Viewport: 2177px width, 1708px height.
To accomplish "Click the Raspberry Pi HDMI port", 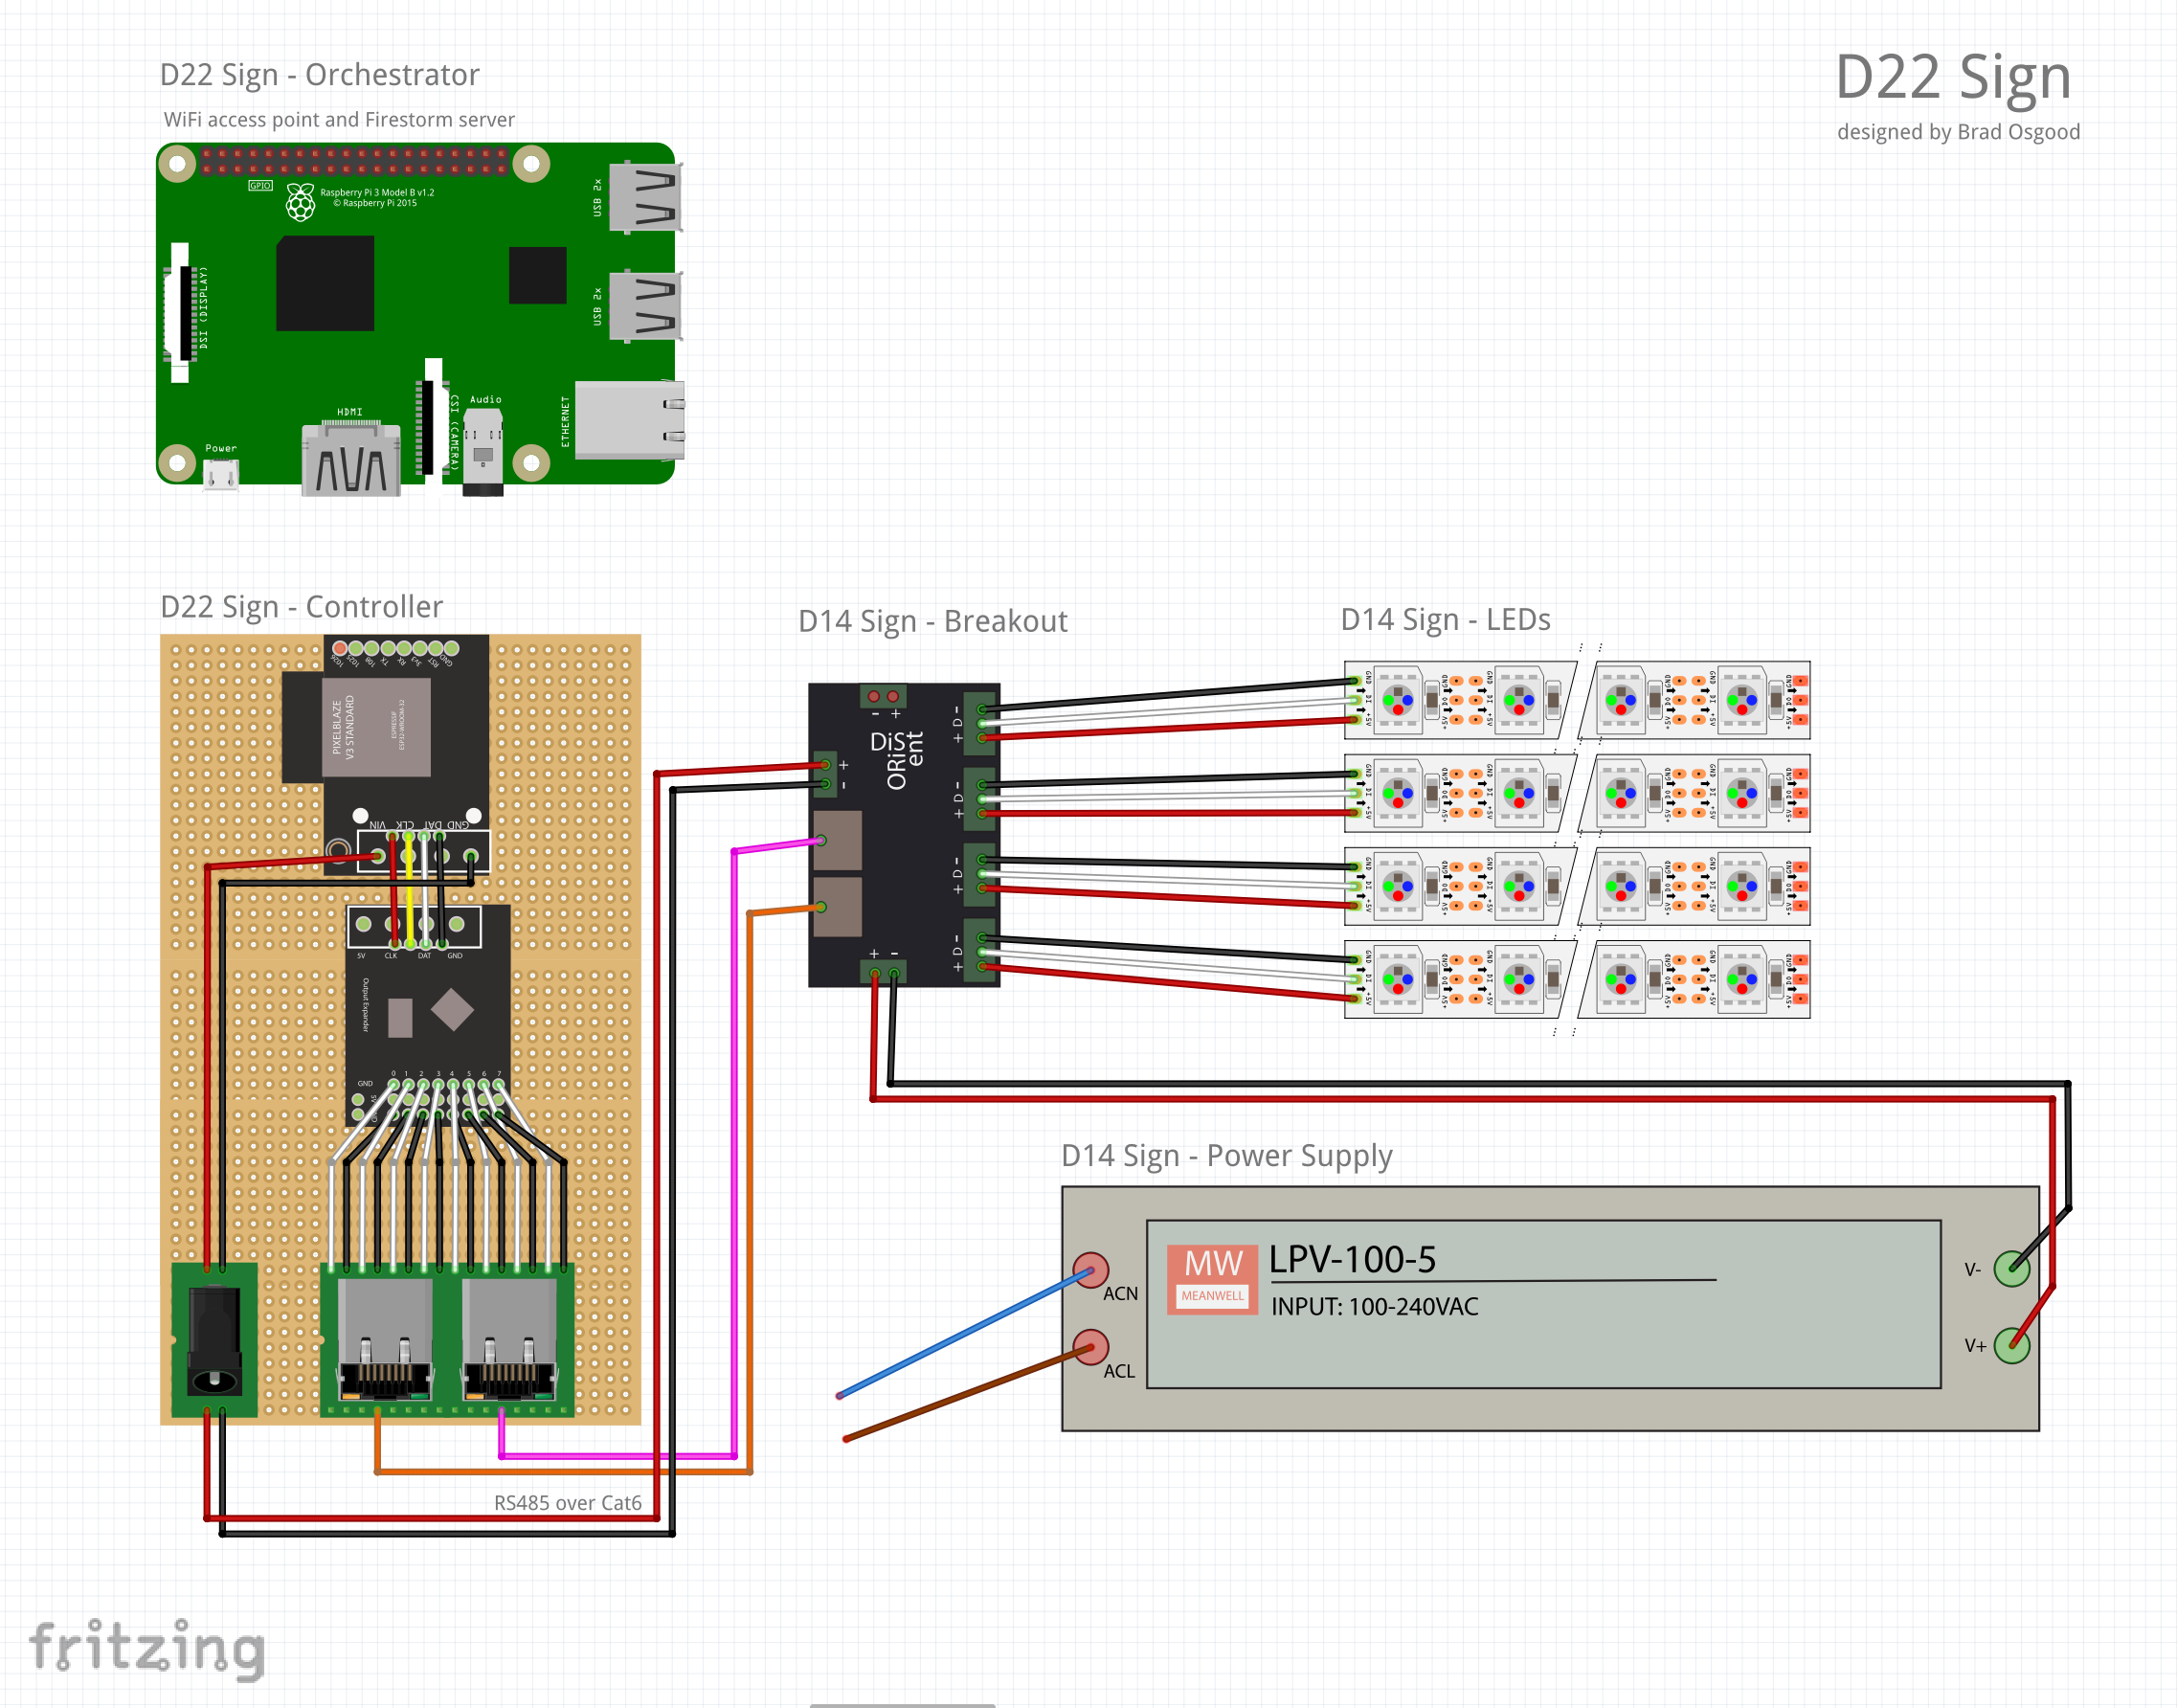I will pos(351,461).
